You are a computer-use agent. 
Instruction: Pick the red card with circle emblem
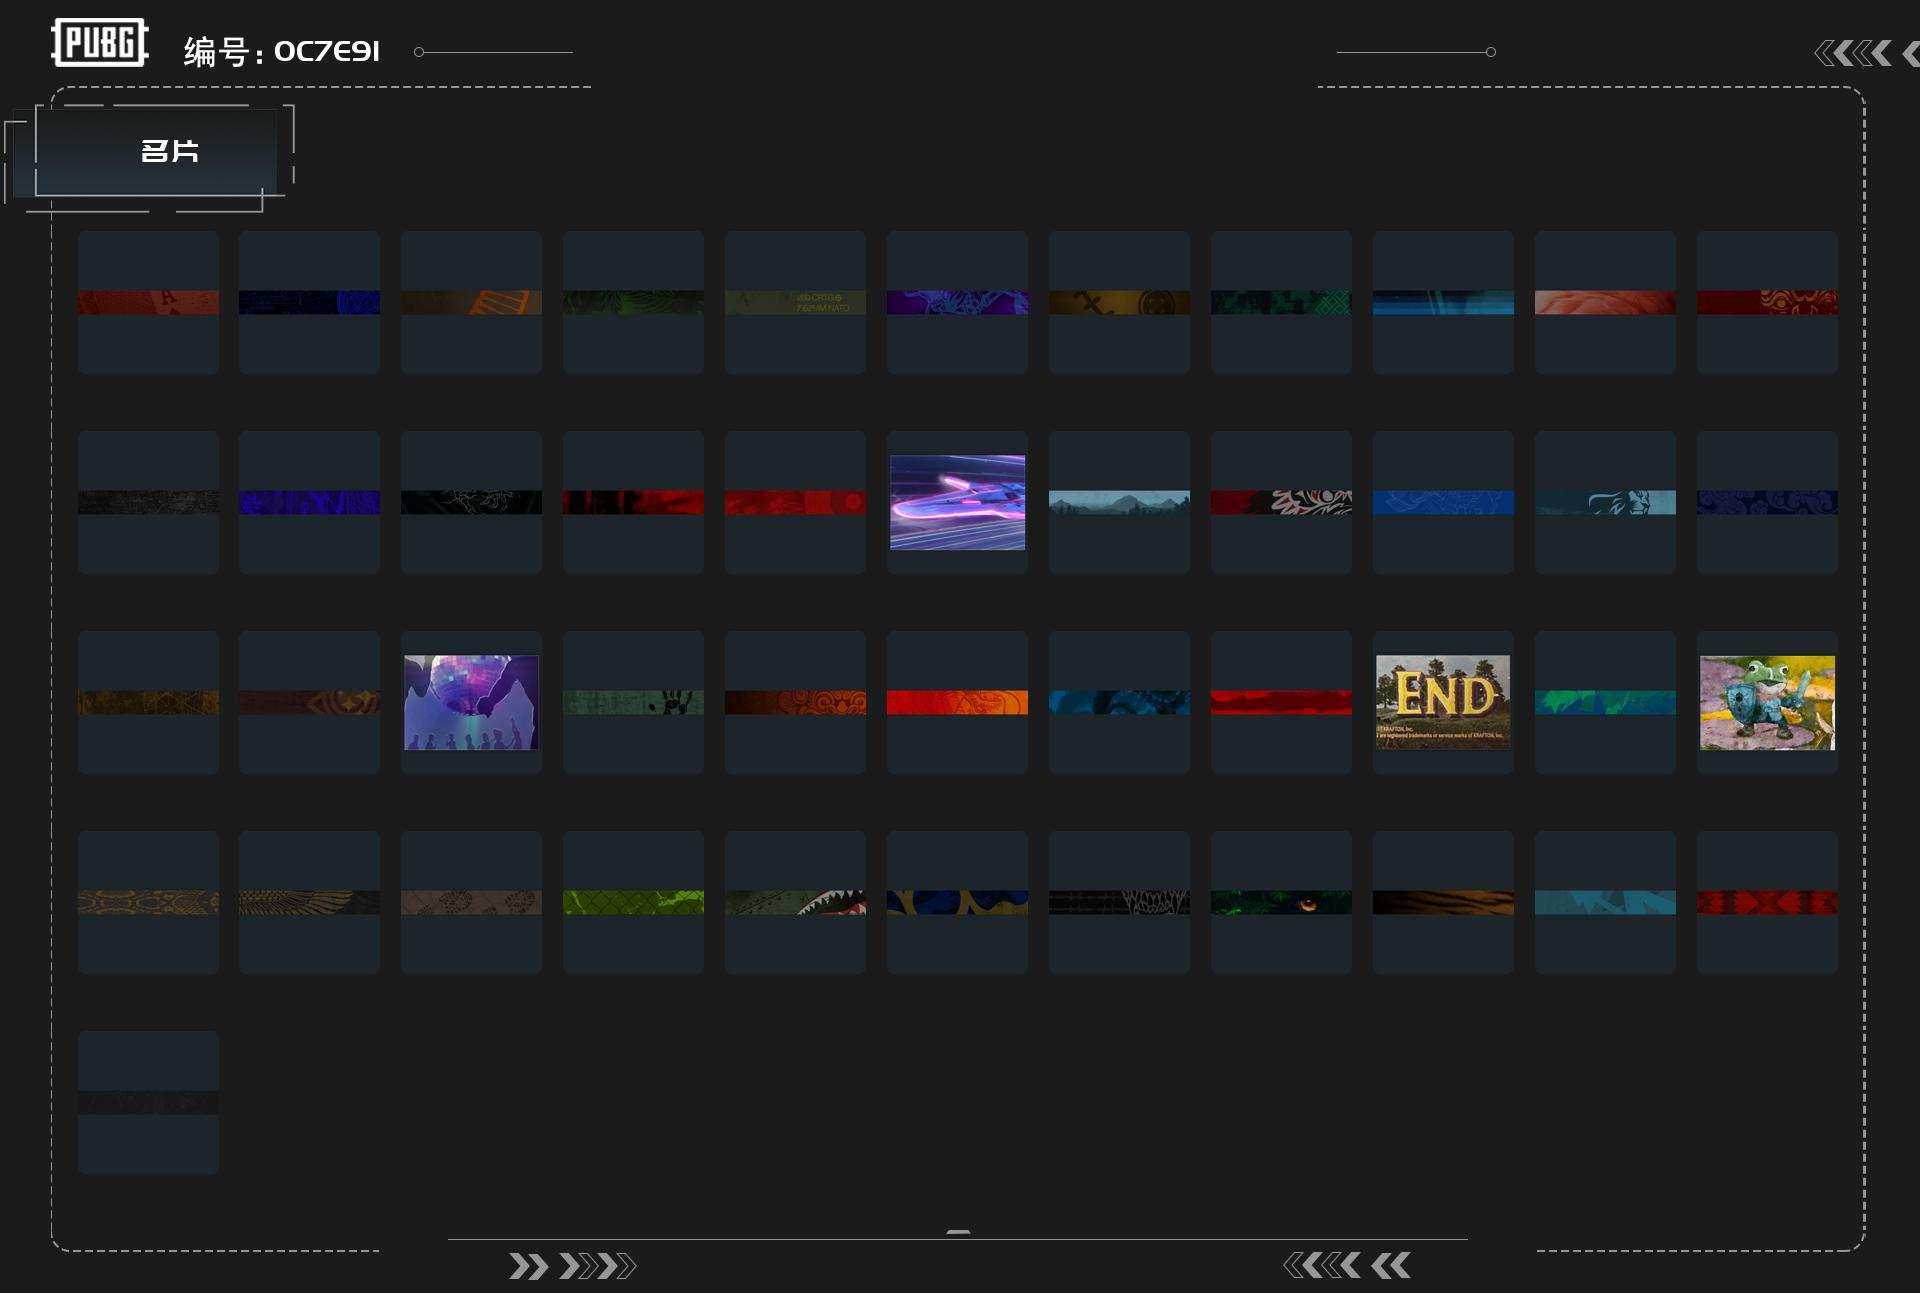point(795,502)
